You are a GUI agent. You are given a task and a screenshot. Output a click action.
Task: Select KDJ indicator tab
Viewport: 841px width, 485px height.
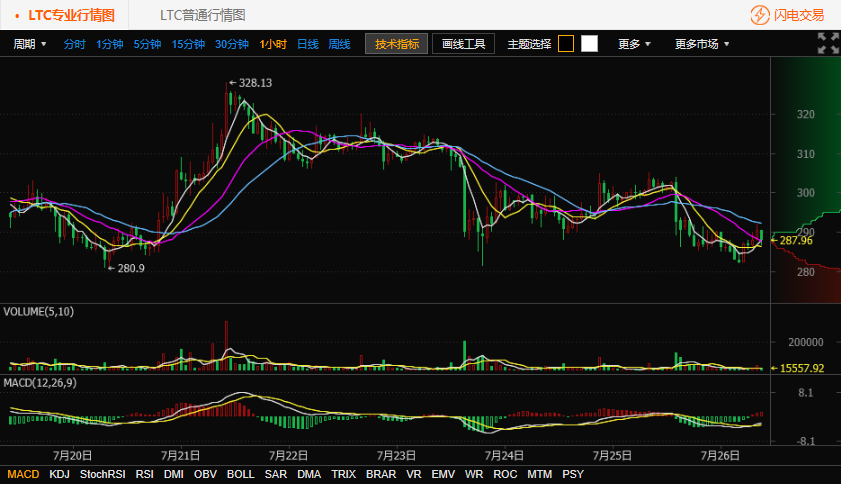pos(60,474)
